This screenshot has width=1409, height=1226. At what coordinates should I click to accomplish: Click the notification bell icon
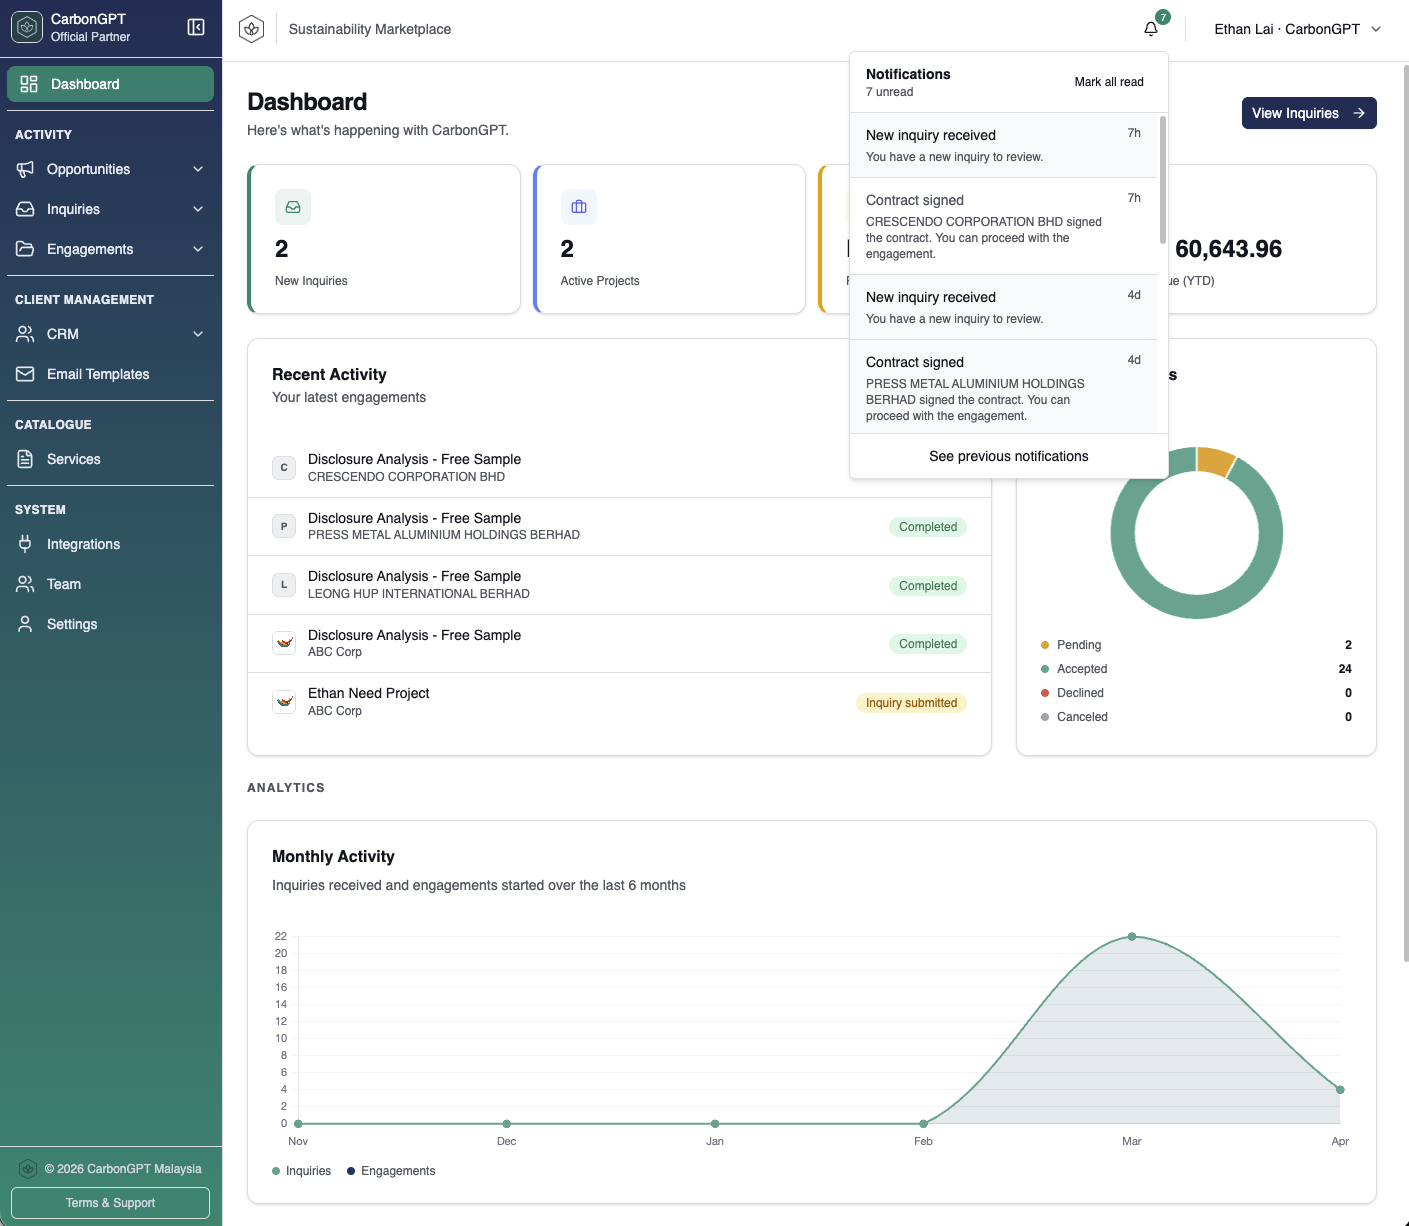(x=1151, y=29)
